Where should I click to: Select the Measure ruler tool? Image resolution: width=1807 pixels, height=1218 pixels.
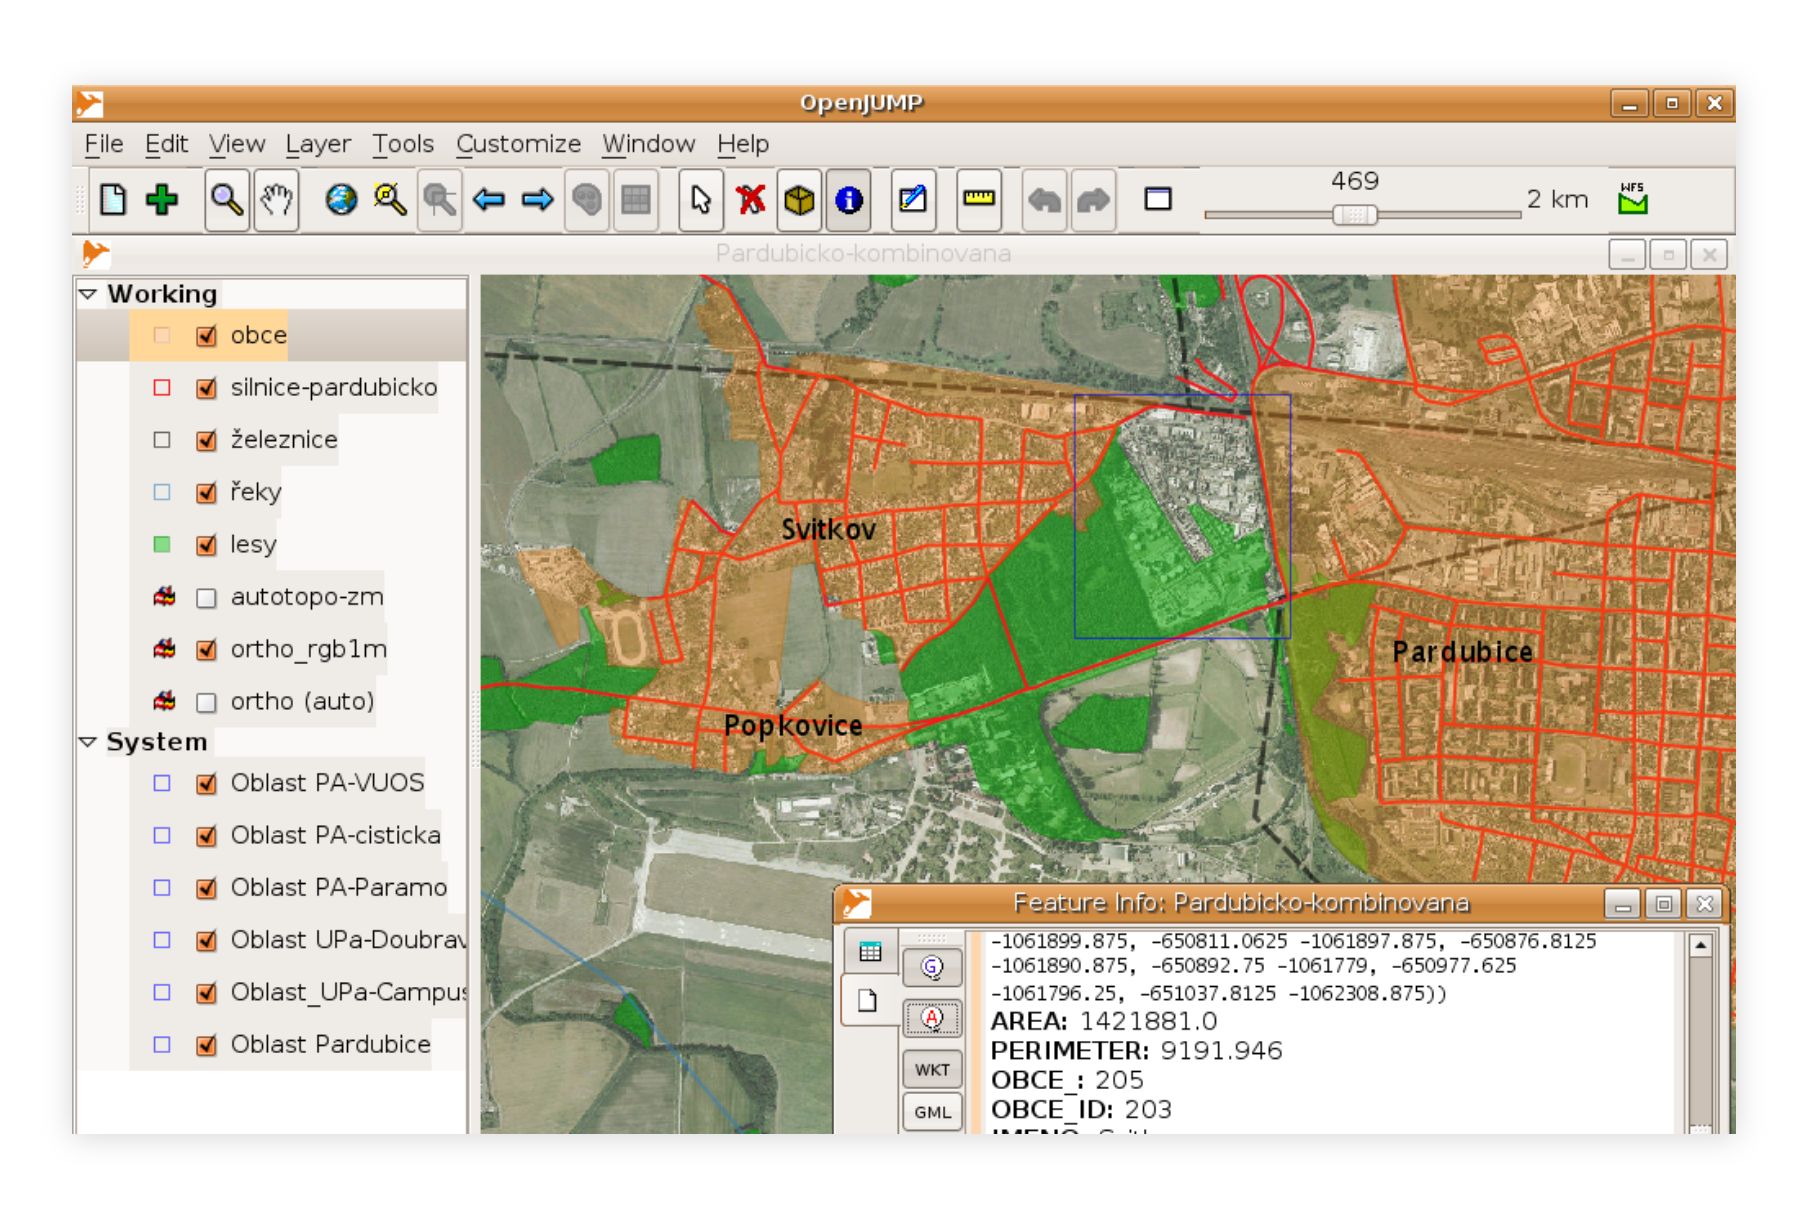tap(978, 201)
